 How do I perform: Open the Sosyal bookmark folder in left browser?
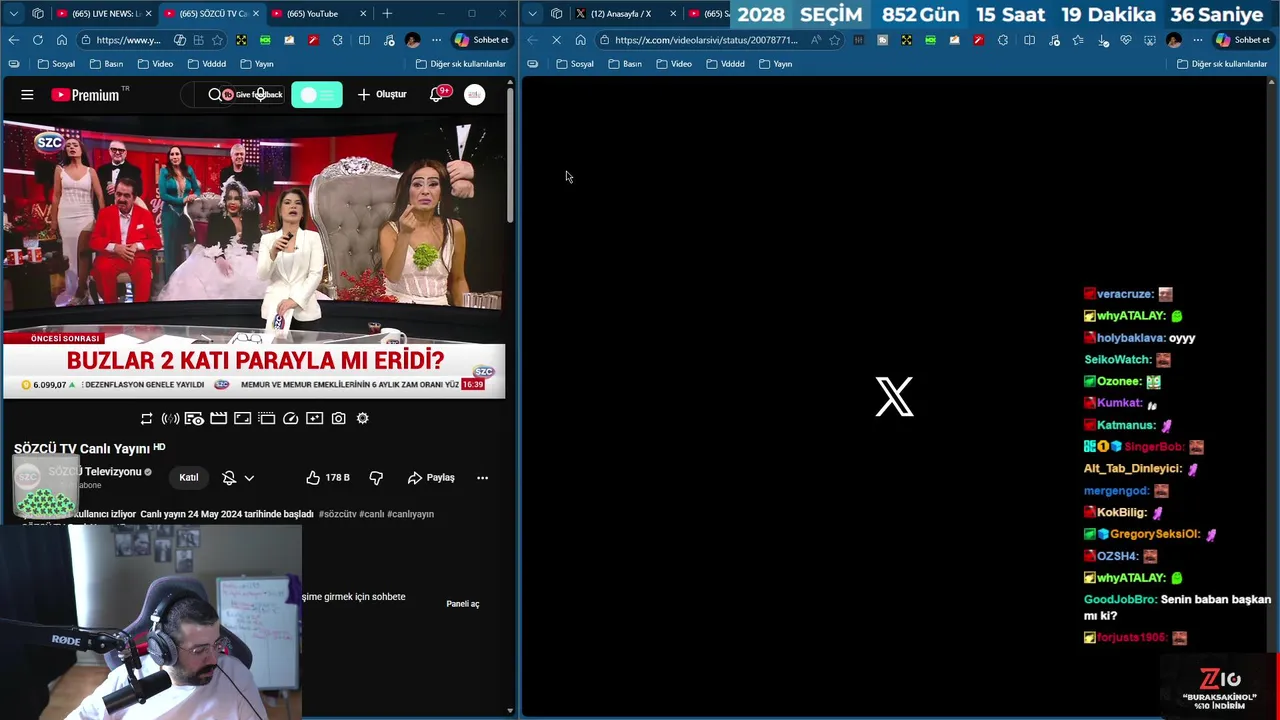point(56,64)
